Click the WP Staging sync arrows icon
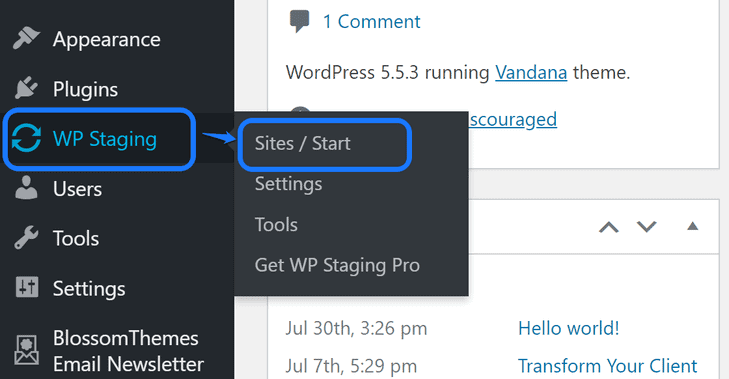 [x=26, y=138]
